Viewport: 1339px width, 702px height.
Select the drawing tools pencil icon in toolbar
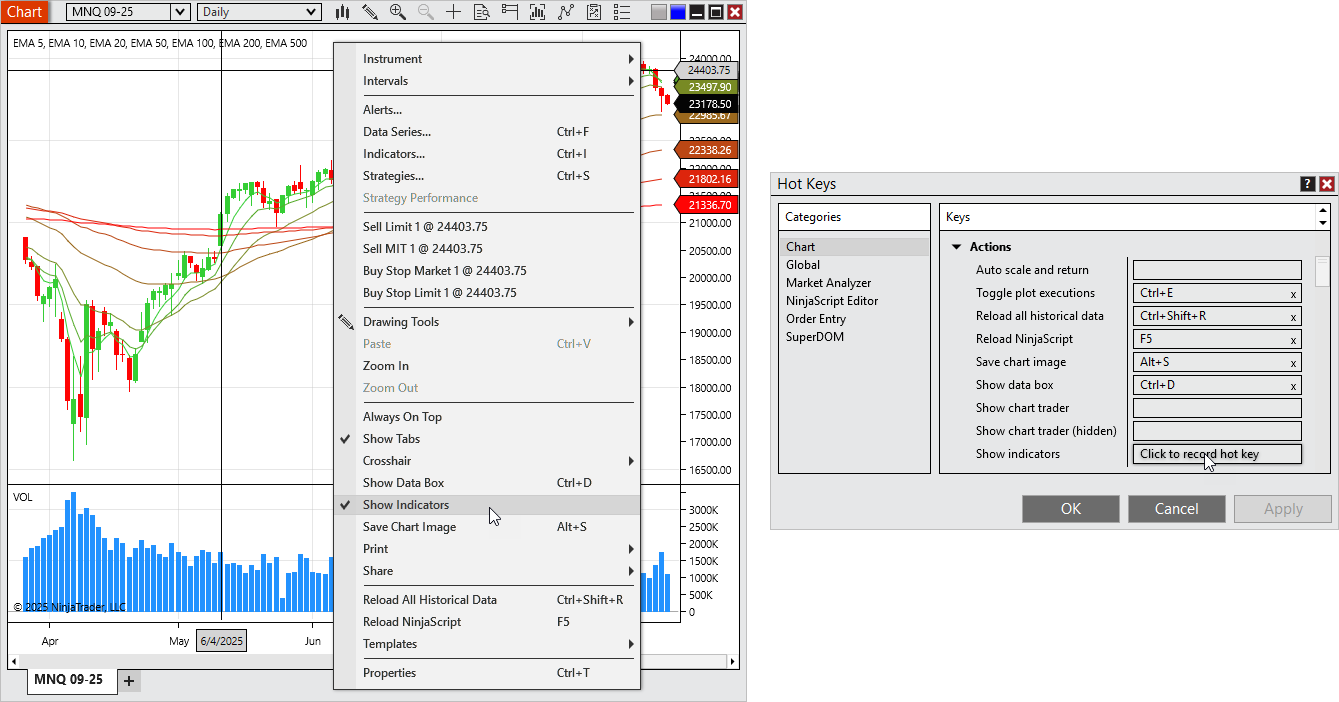pos(370,12)
